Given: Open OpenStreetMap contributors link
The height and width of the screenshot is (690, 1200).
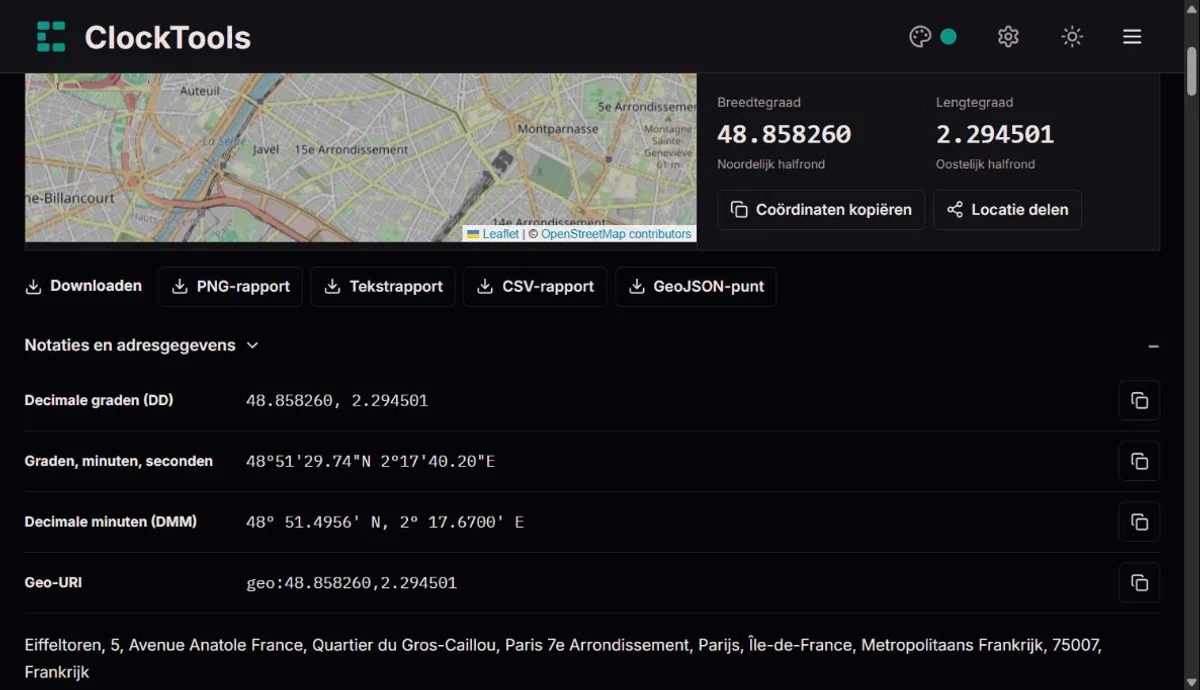Looking at the screenshot, I should [x=616, y=234].
